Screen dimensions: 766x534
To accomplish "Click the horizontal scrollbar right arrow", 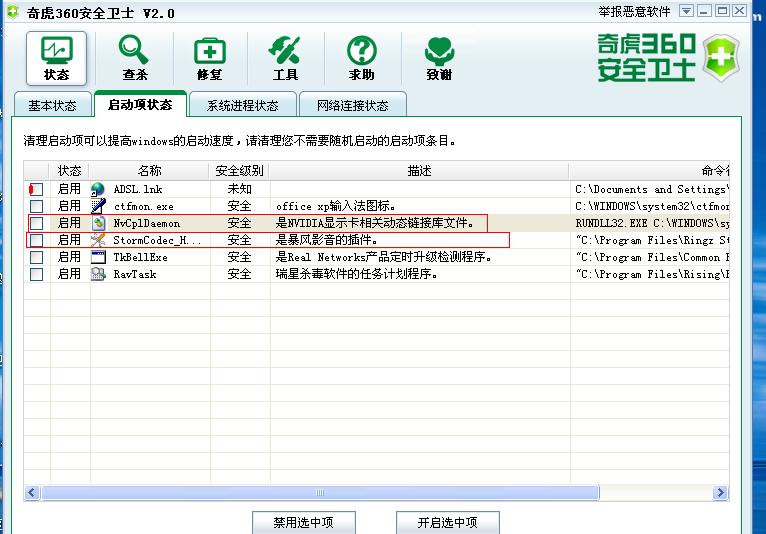I will (720, 492).
